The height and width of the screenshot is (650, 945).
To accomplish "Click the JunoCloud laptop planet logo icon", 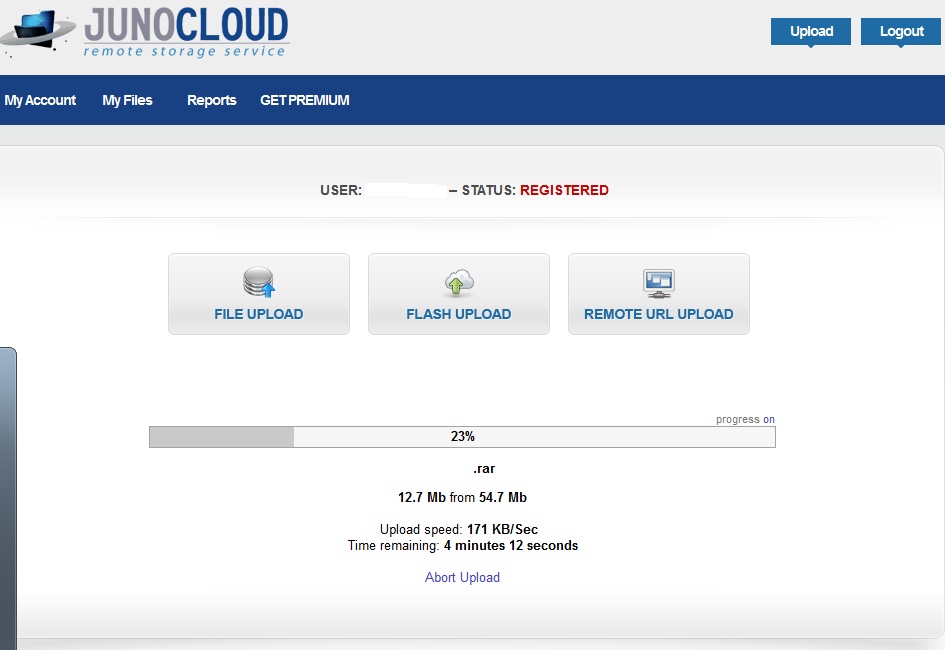I will [38, 32].
